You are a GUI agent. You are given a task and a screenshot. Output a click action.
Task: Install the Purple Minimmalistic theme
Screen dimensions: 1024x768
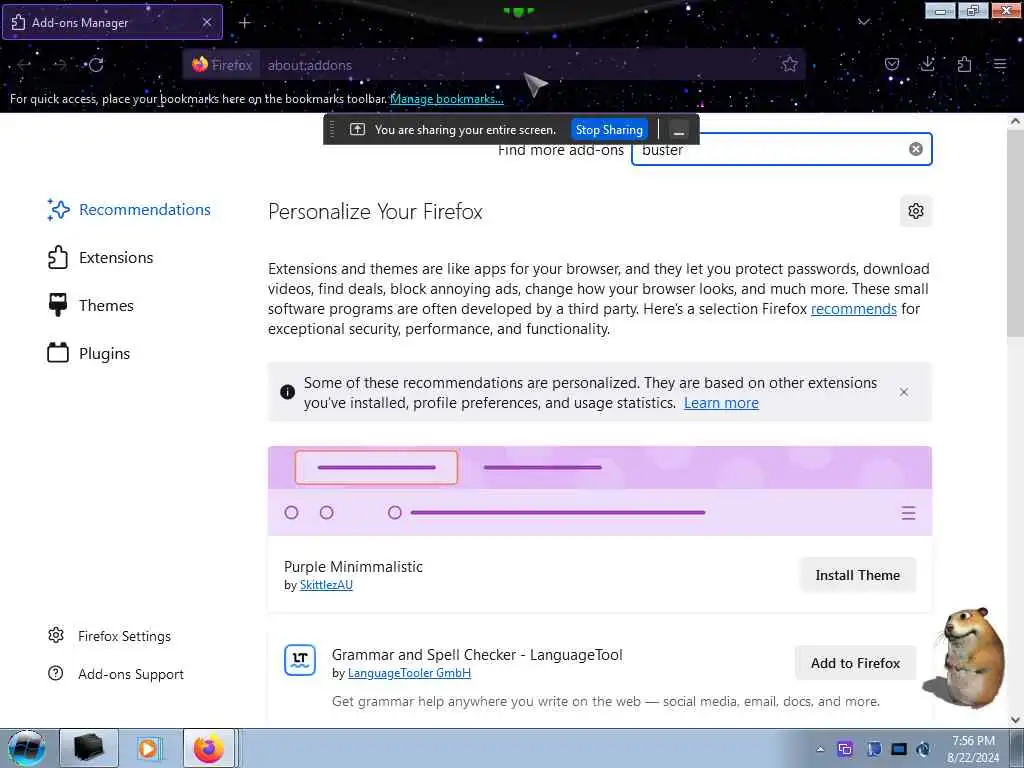pyautogui.click(x=857, y=575)
